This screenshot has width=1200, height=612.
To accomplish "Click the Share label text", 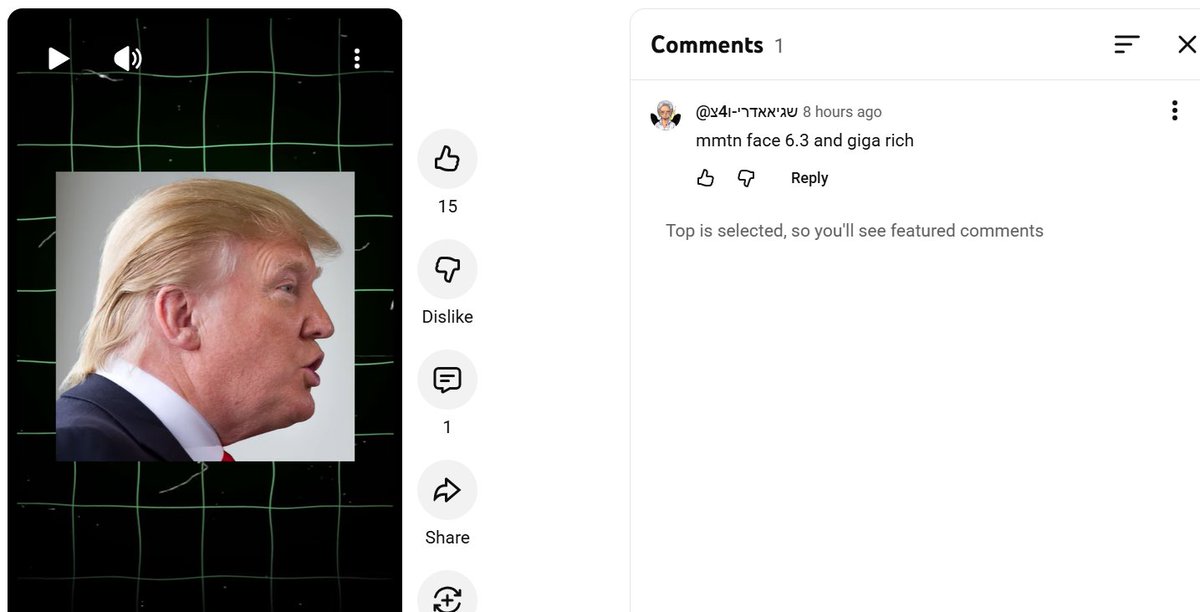I will click(447, 537).
